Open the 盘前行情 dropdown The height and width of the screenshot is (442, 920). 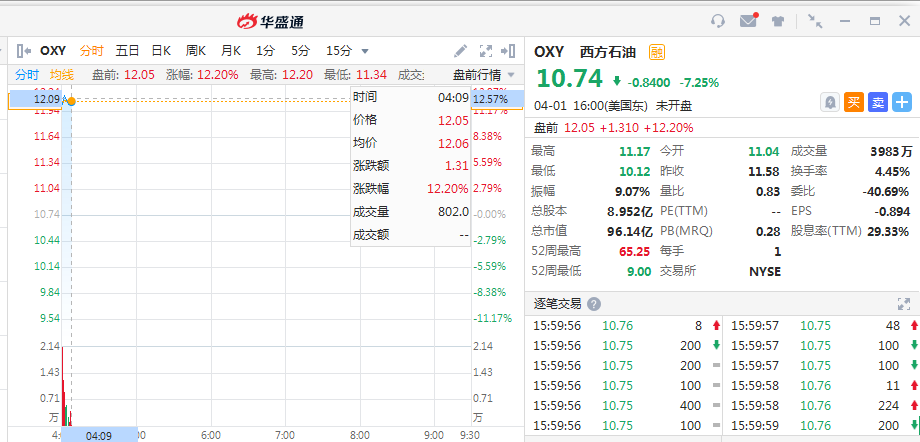pyautogui.click(x=484, y=75)
